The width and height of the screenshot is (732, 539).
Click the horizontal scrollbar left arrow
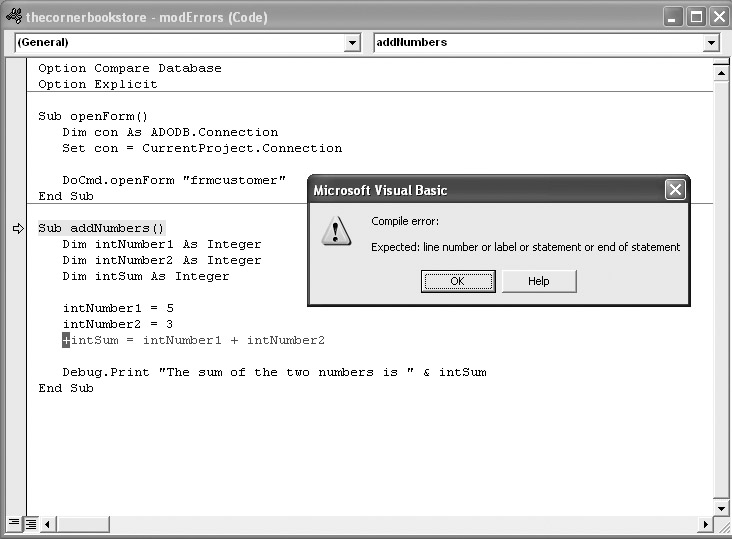point(47,523)
